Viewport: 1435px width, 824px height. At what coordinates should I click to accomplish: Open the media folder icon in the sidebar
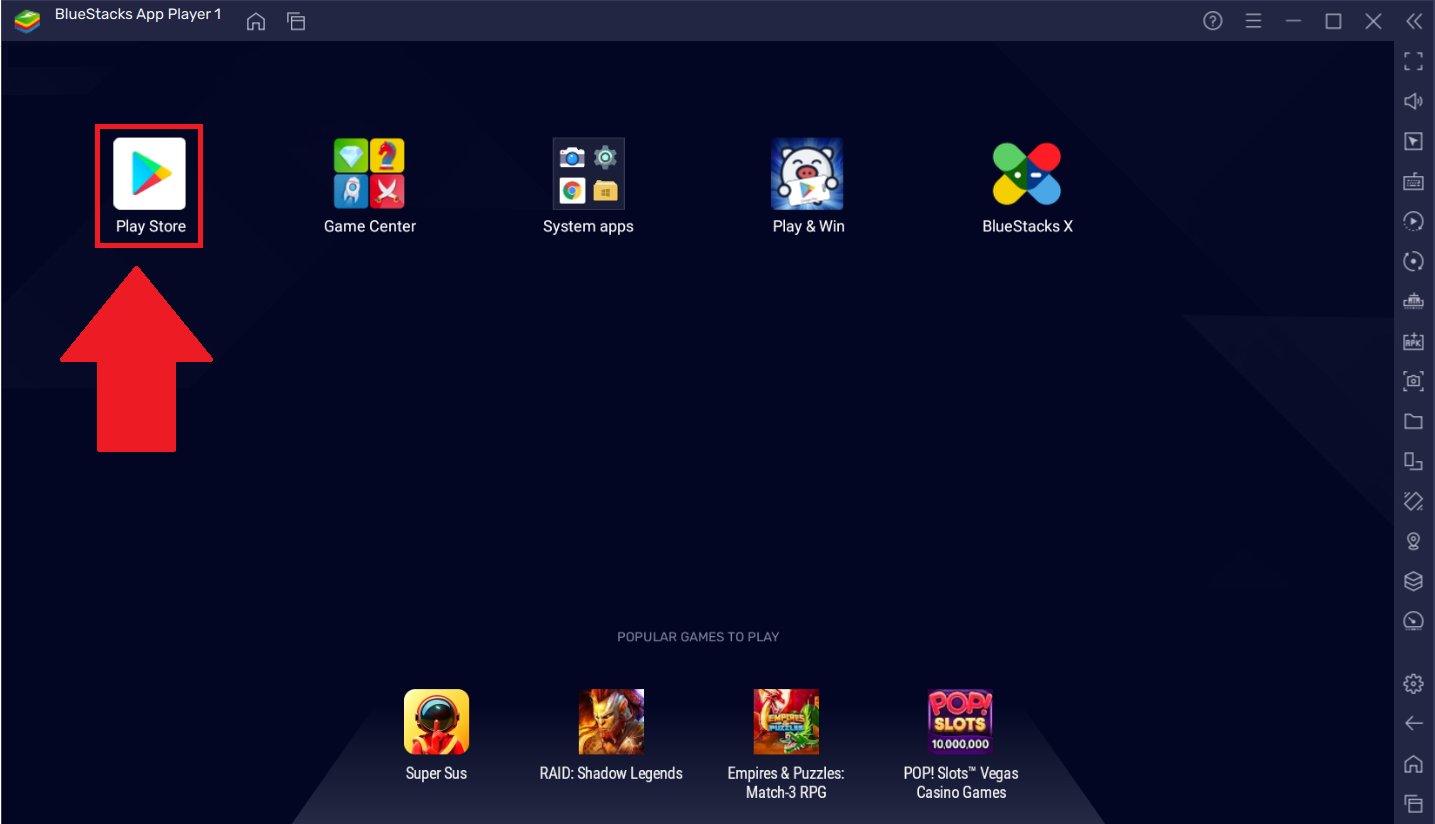click(x=1413, y=421)
